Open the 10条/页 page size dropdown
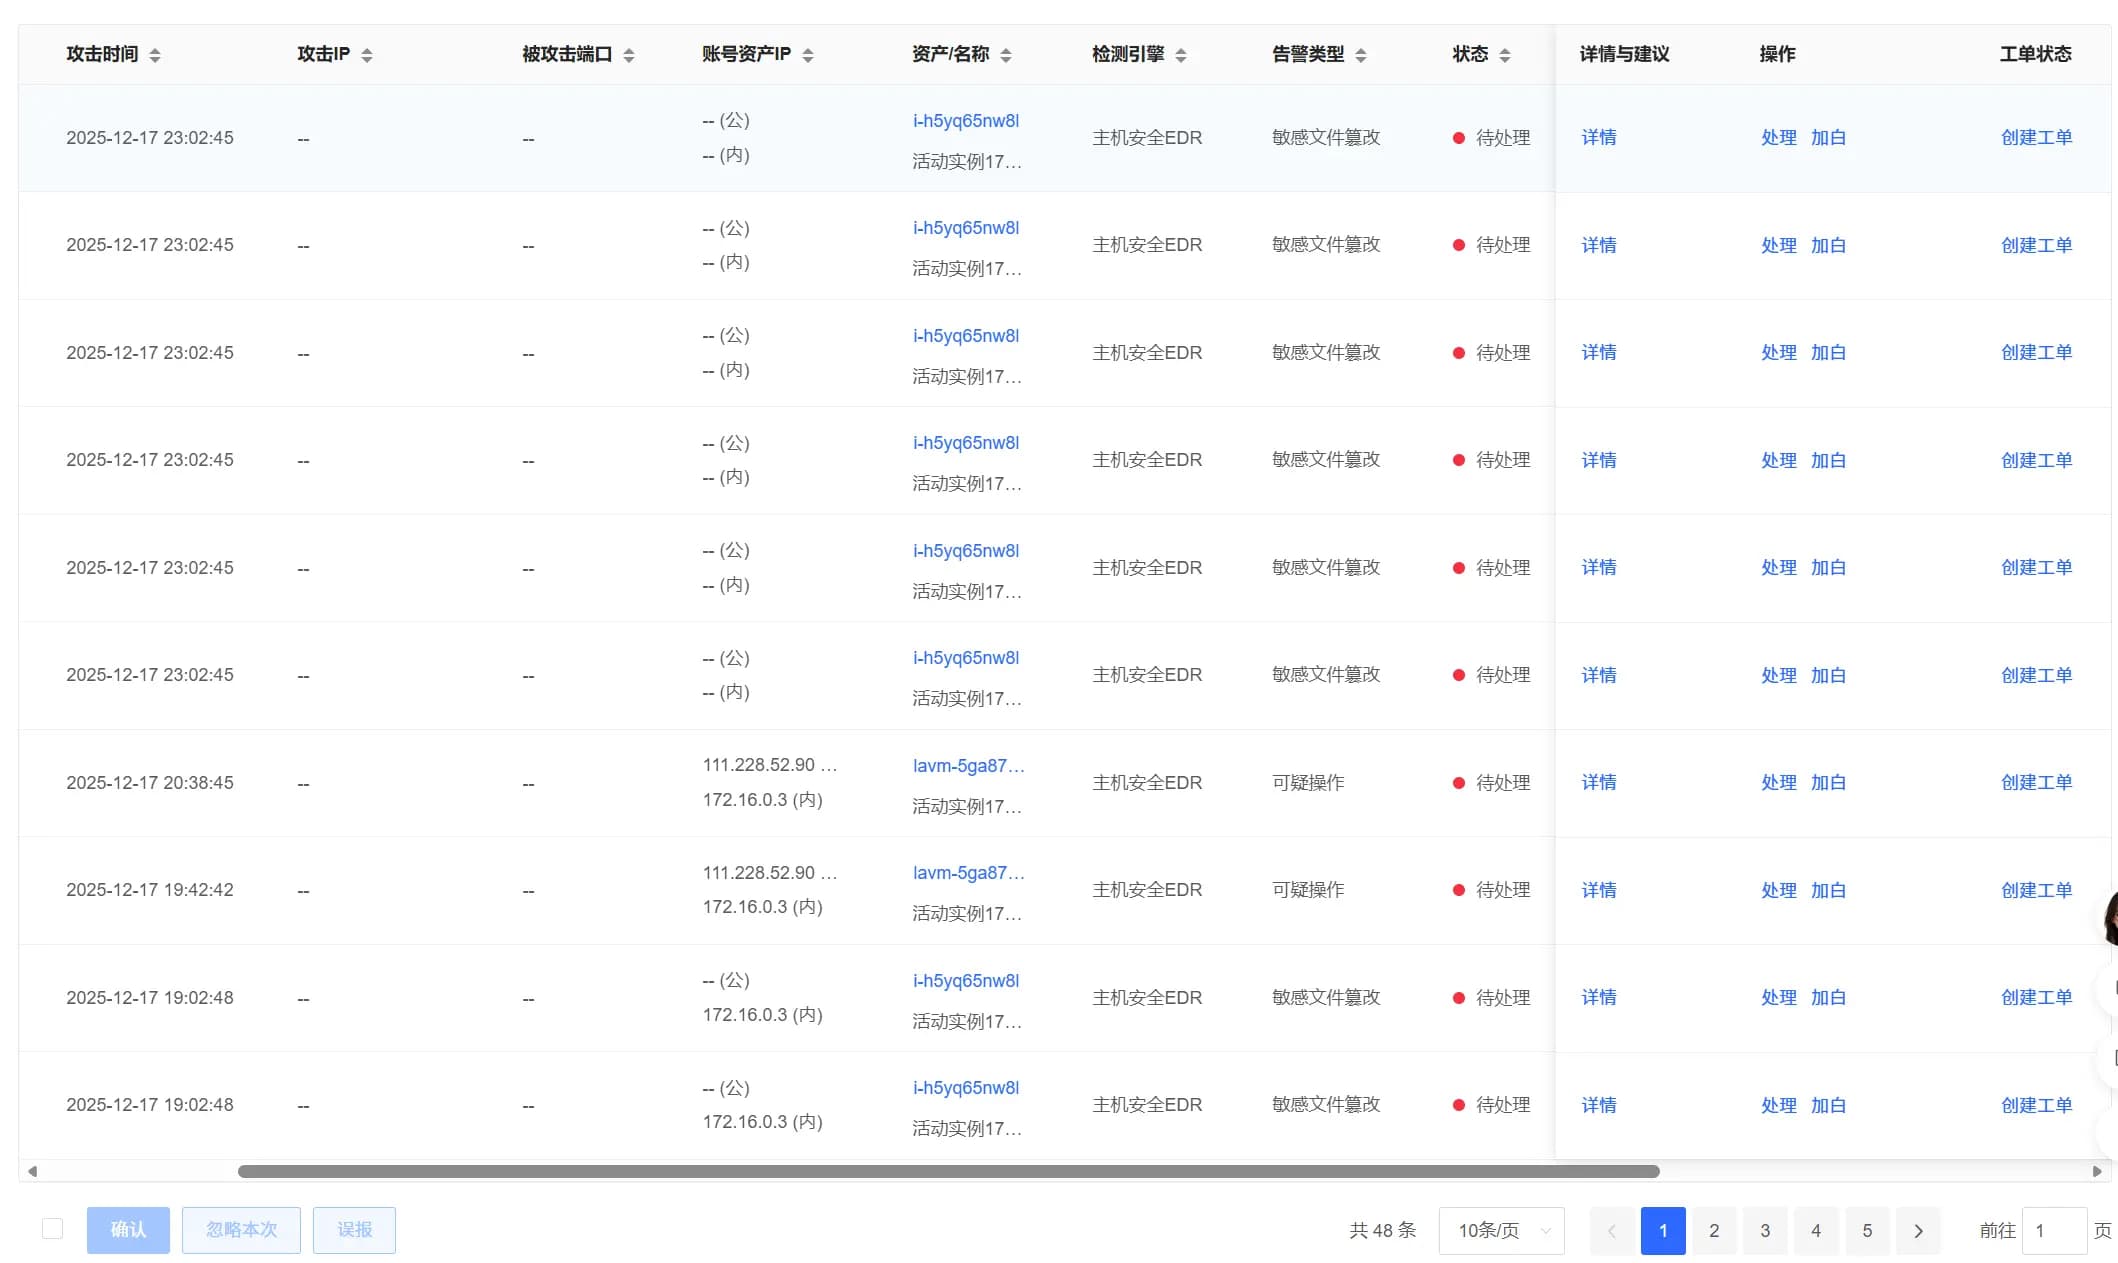The width and height of the screenshot is (2118, 1263). pyautogui.click(x=1501, y=1231)
